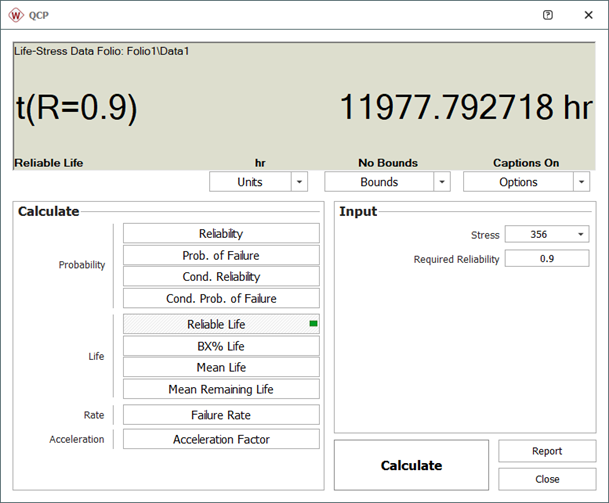Screen dimensions: 609x503
Task: Expand the Bounds dropdown arrow
Action: coord(442,182)
